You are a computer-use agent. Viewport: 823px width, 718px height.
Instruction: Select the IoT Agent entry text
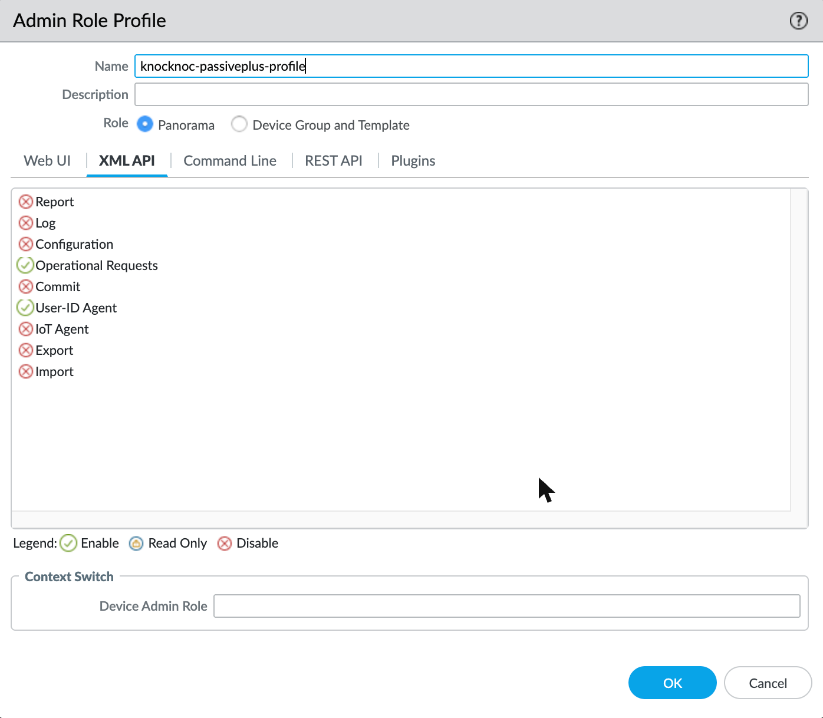pyautogui.click(x=62, y=329)
